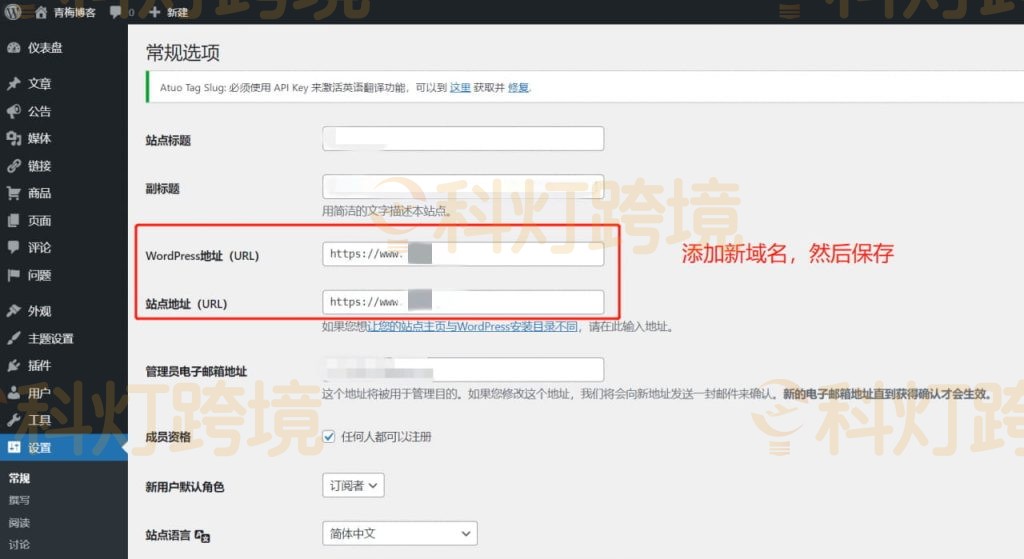Click the 这里 link in the notice
Image resolution: width=1024 pixels, height=559 pixels.
pyautogui.click(x=460, y=88)
